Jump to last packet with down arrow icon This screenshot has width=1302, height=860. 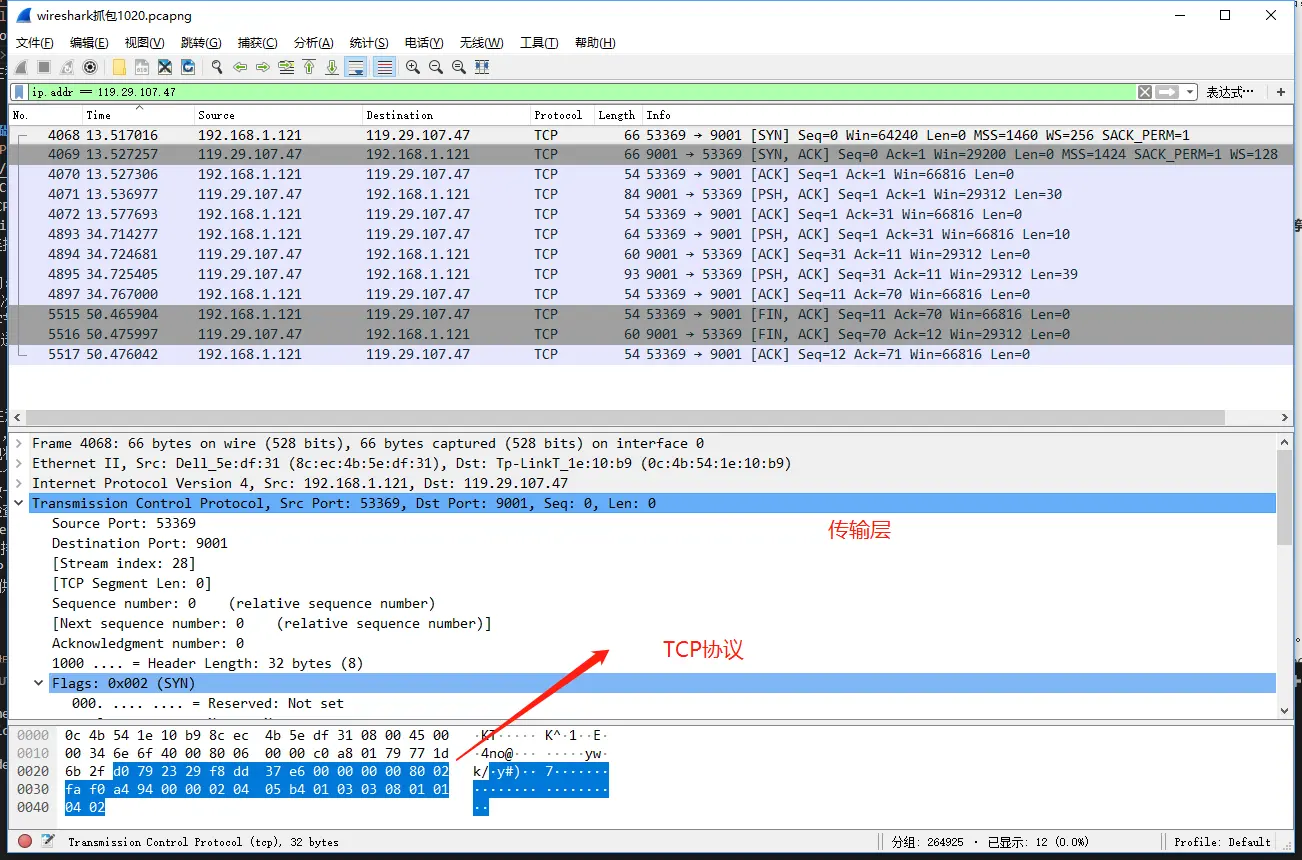tap(332, 67)
